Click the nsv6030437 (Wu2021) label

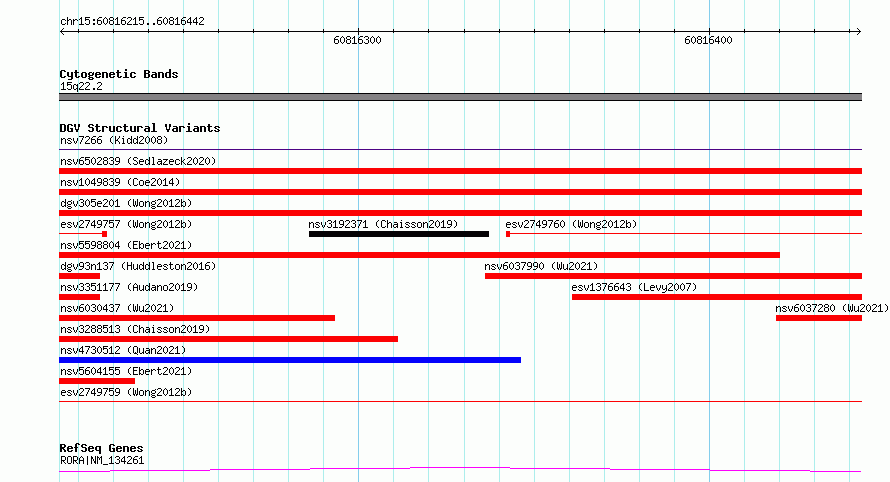117,308
